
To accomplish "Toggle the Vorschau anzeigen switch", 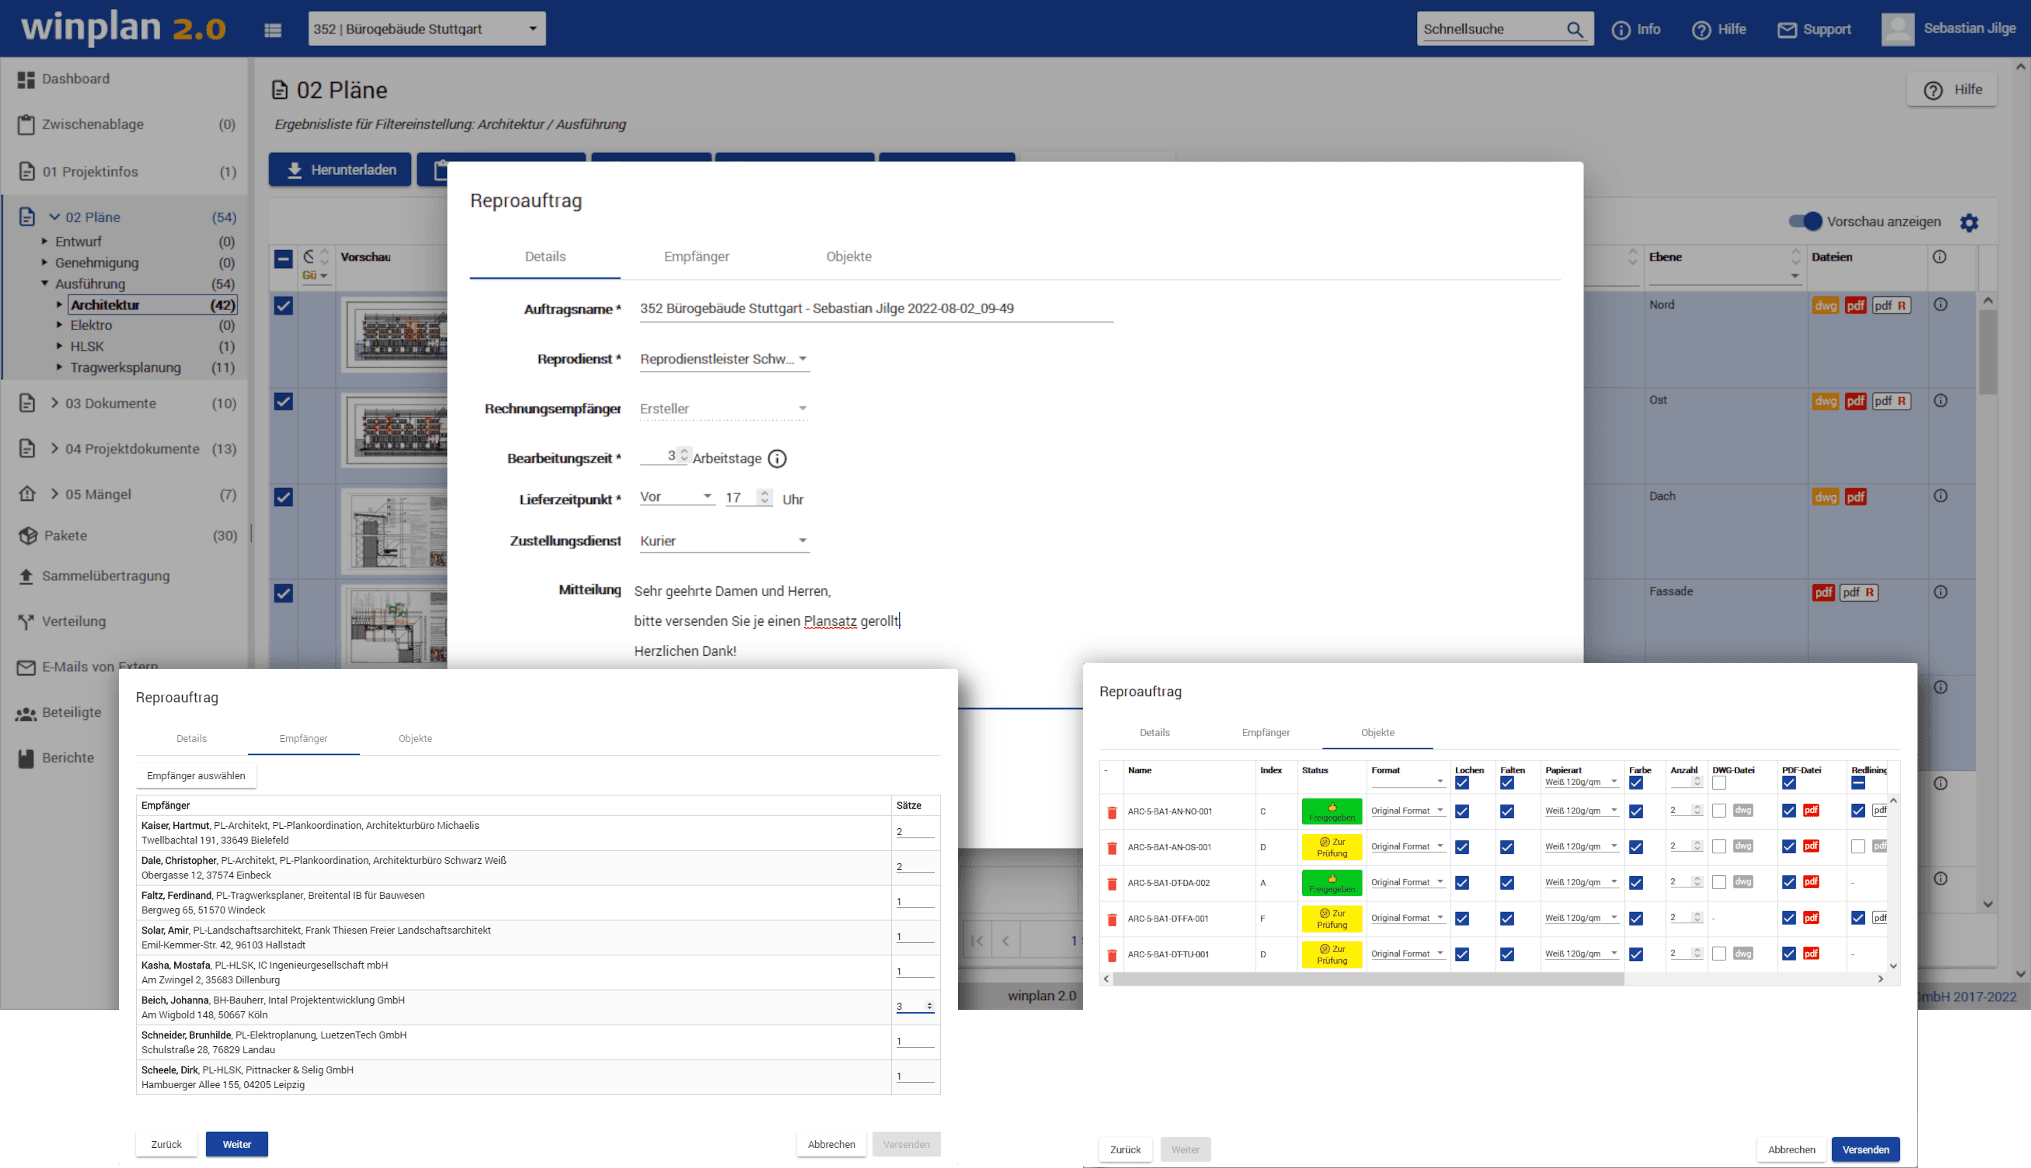I will coord(1806,221).
